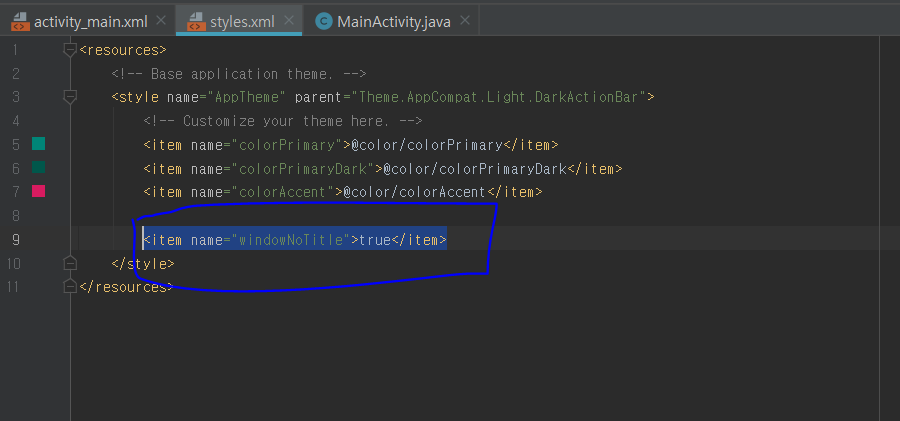
Task: Click the @color/colorPrimary reference on line 5
Action: click(x=427, y=145)
